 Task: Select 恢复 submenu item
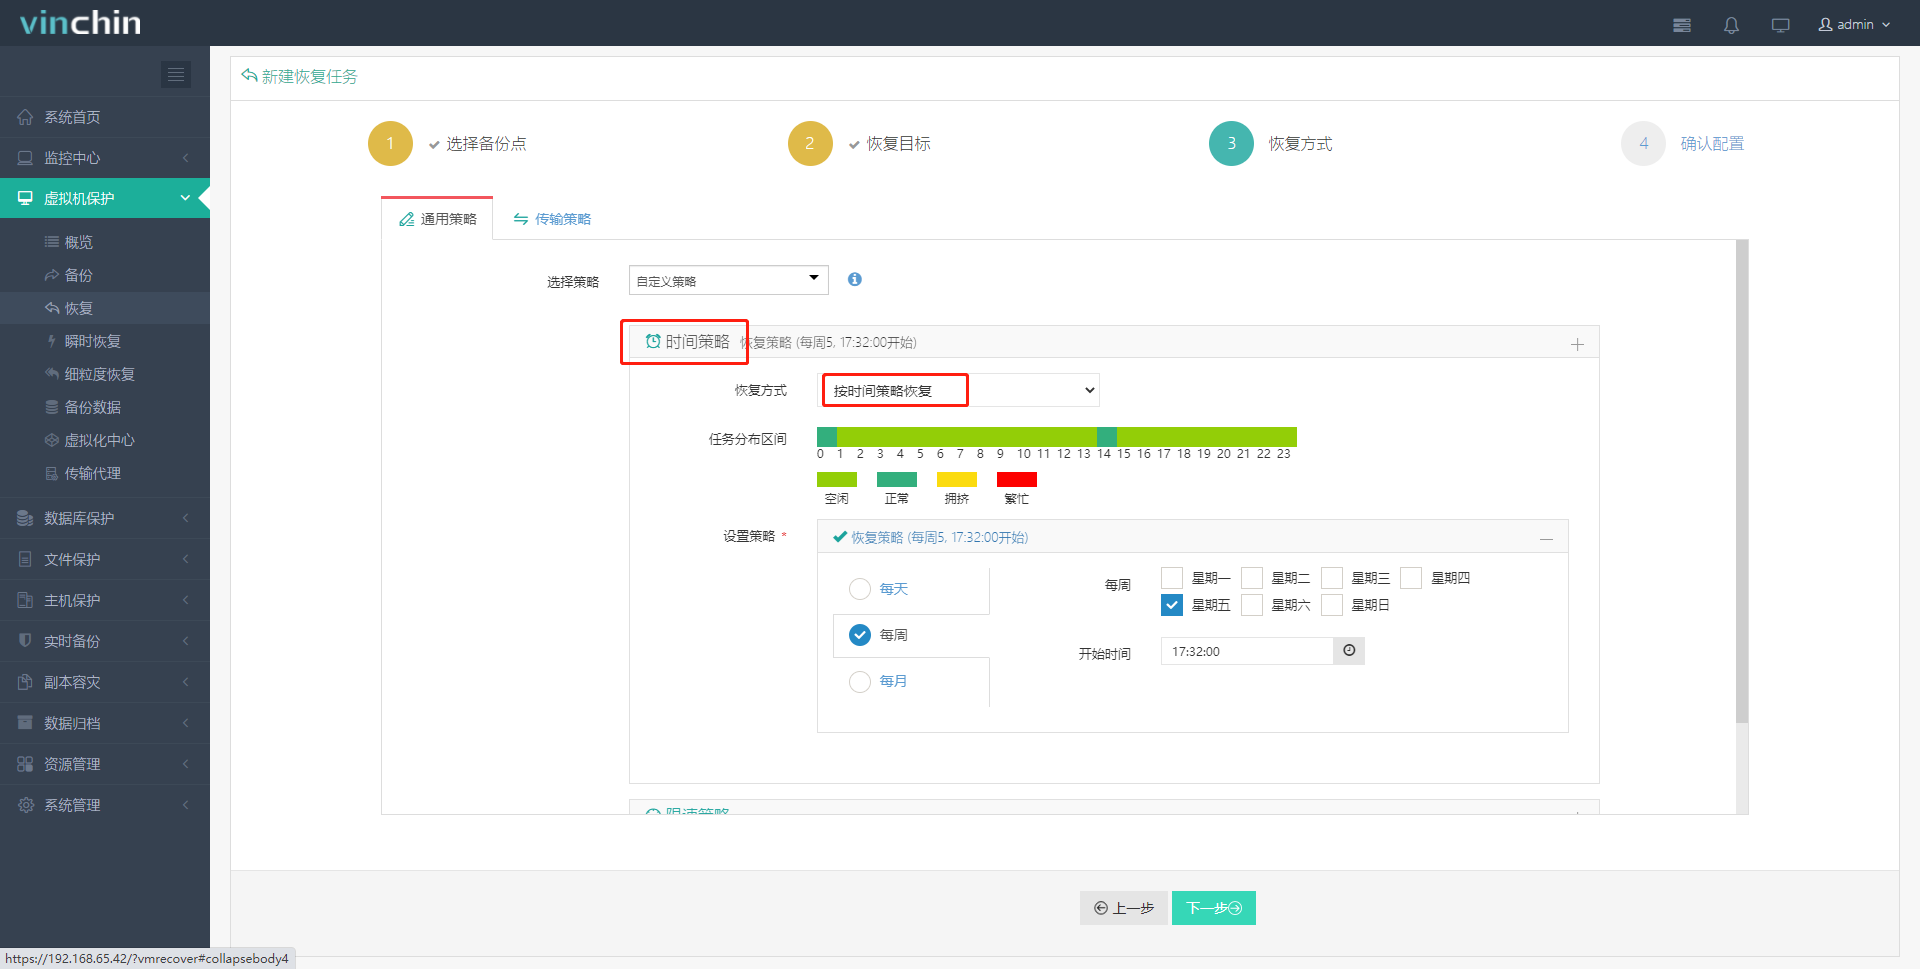pyautogui.click(x=105, y=308)
